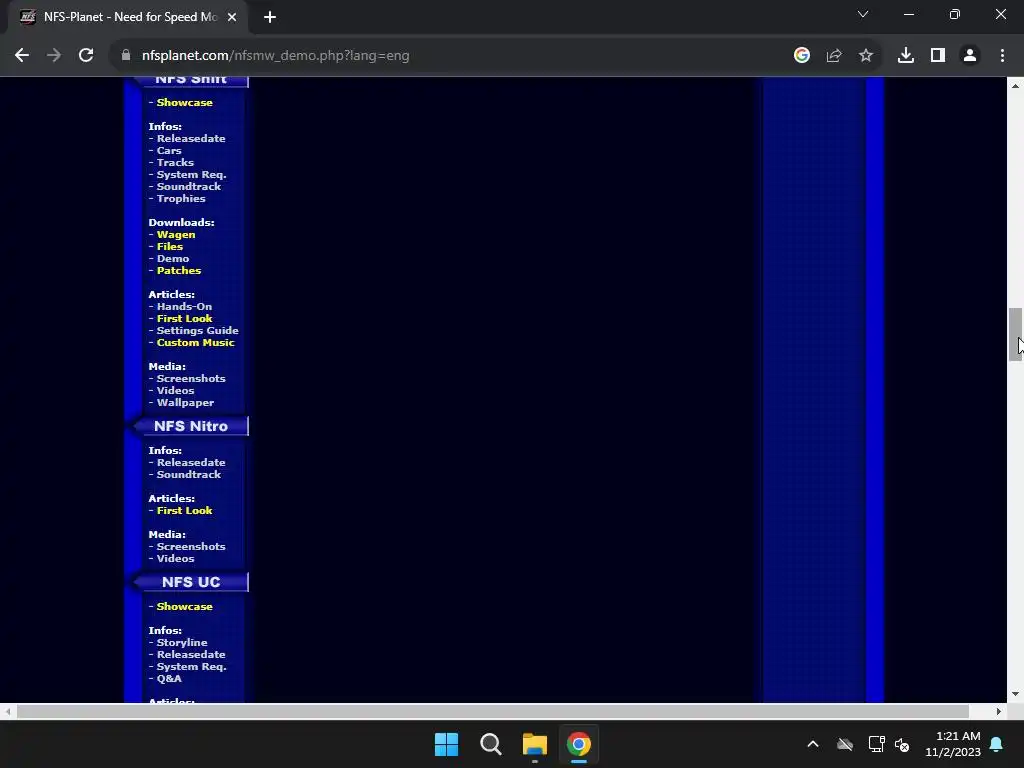Open NFS Shift Trophies page
Screen dimensions: 1024x768
click(x=181, y=199)
